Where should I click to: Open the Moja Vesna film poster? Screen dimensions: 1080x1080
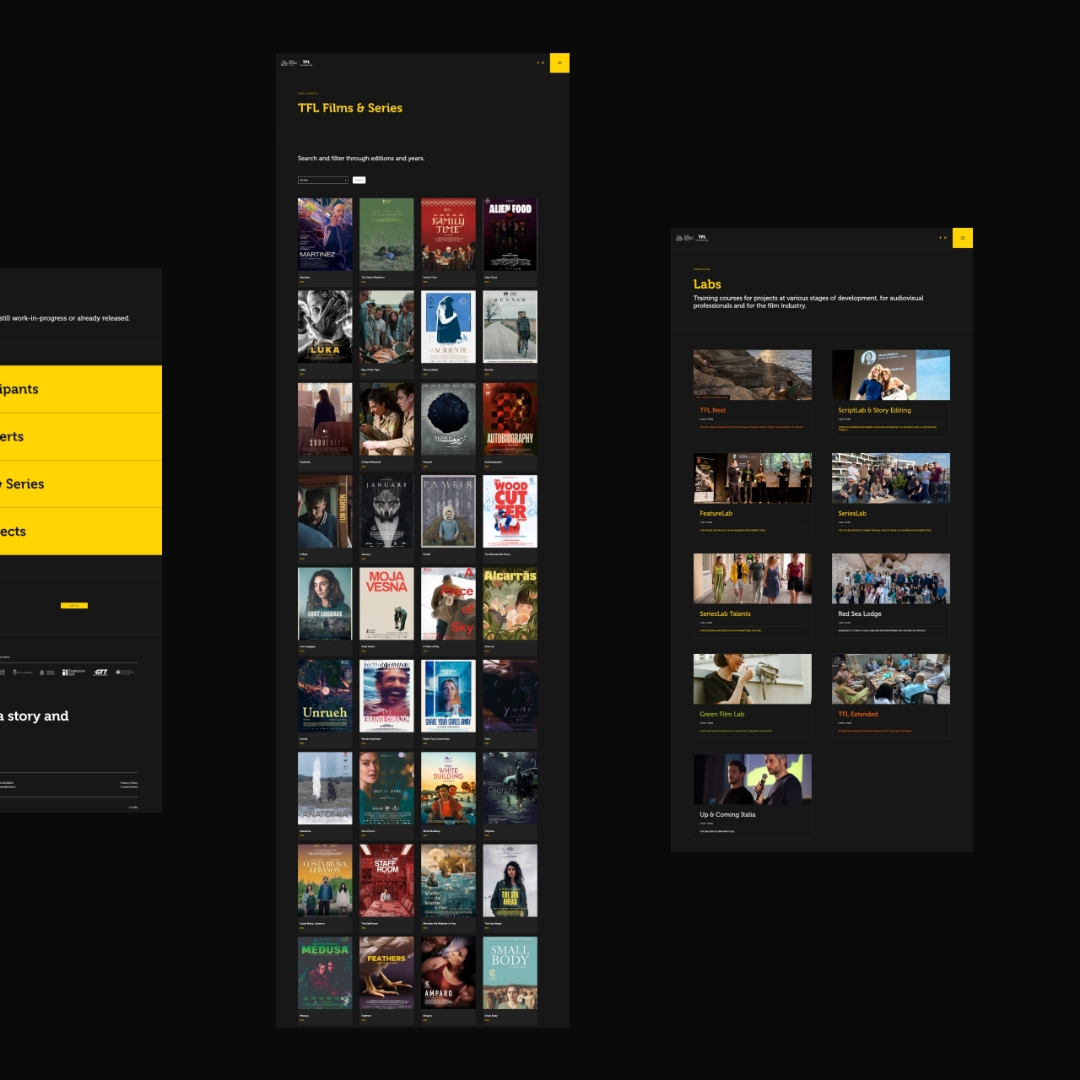[386, 603]
